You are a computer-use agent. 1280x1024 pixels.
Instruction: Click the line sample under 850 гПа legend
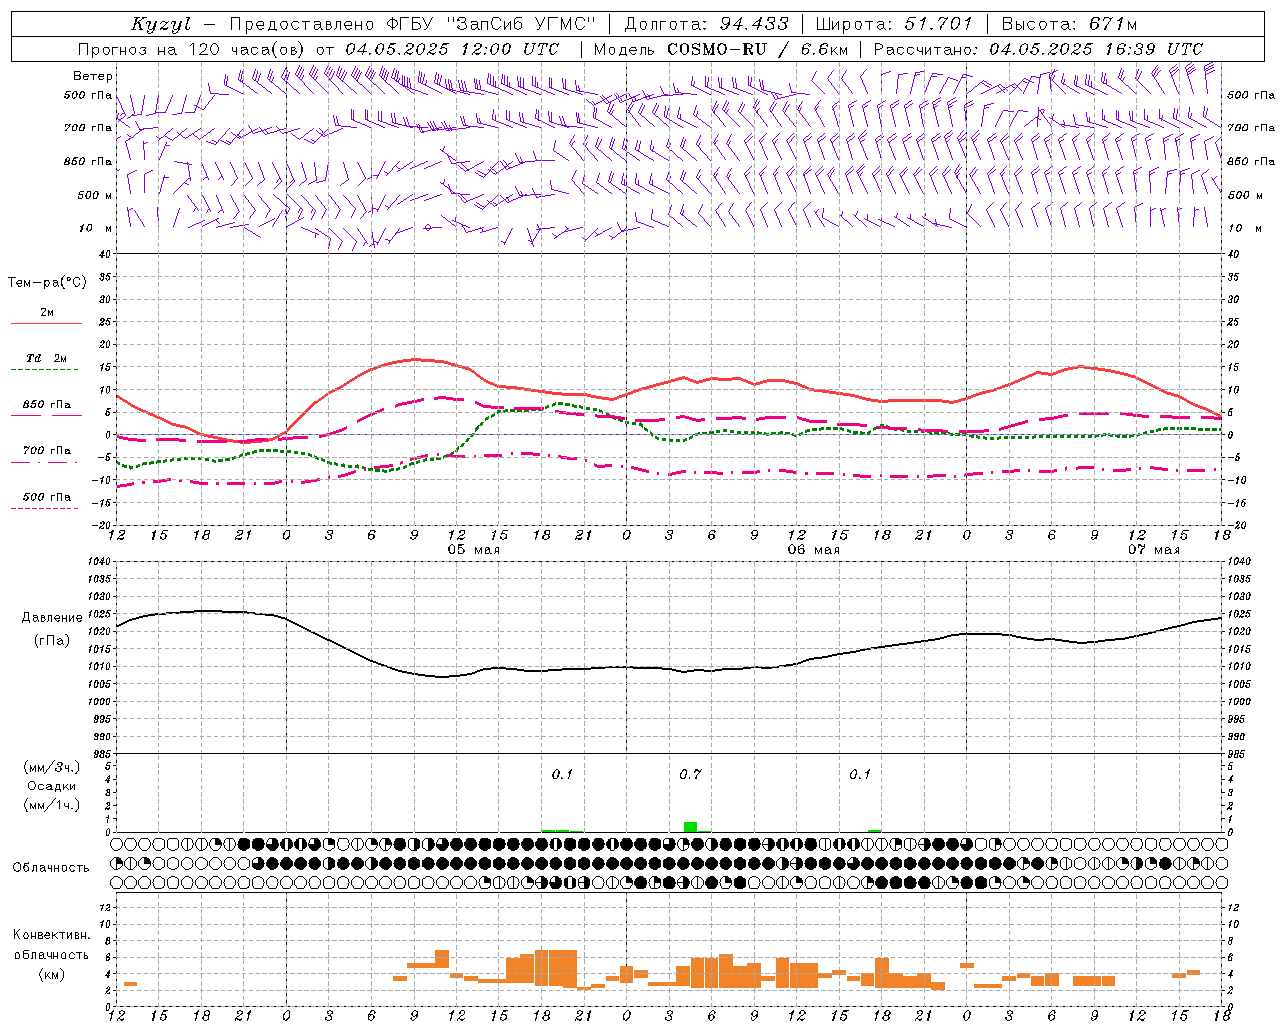pos(46,416)
